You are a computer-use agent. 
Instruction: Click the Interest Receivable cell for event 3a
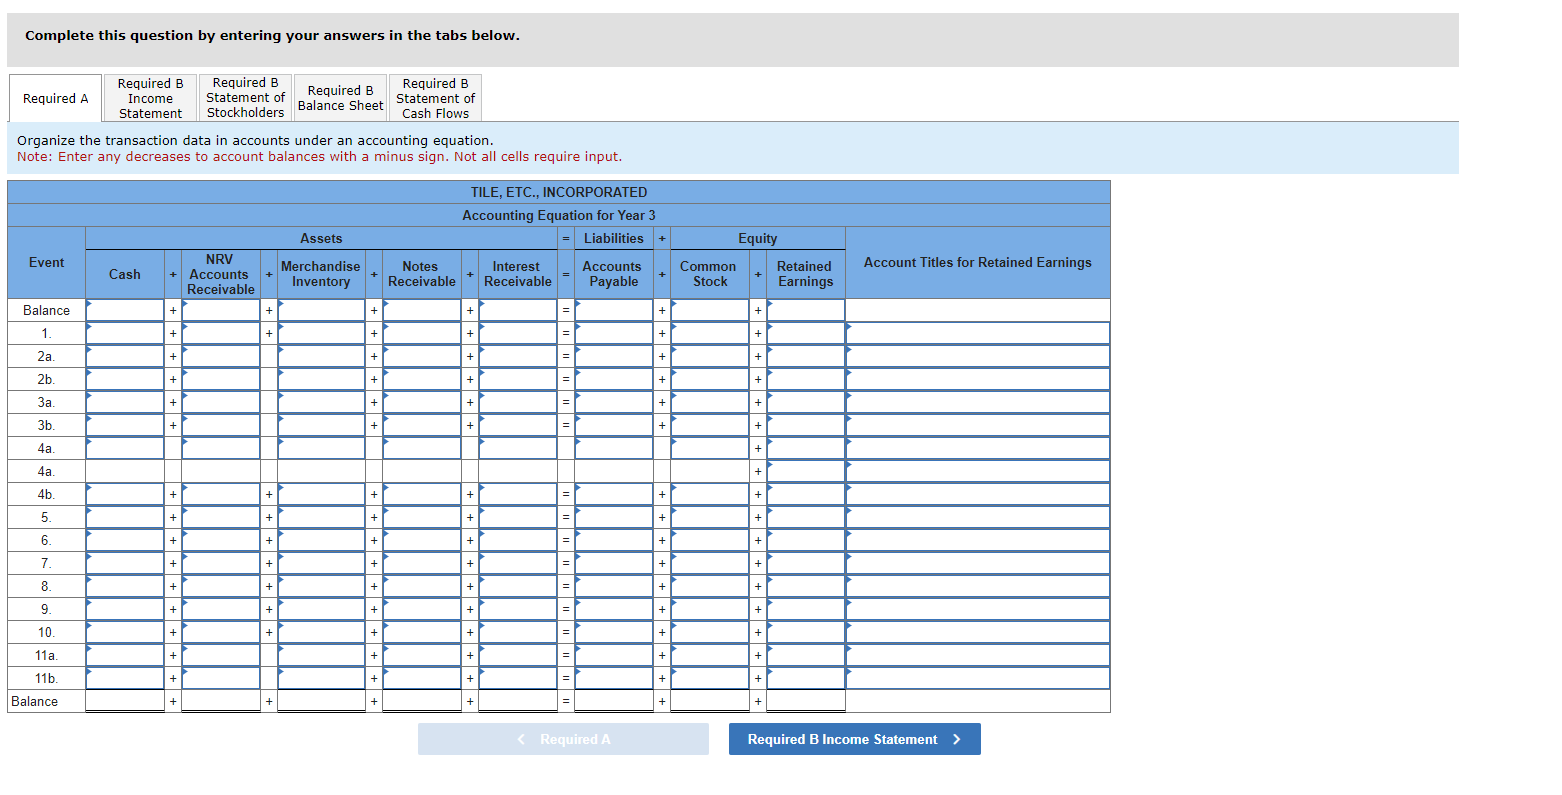pos(517,402)
